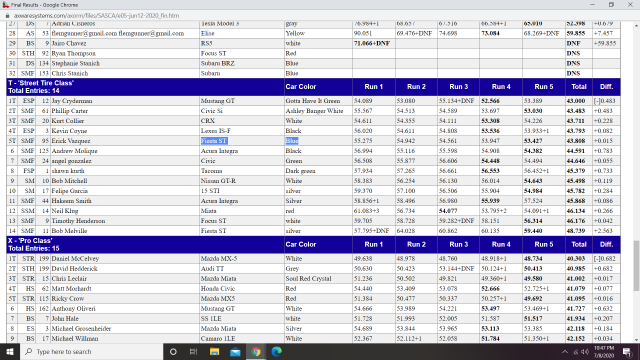Click driver name 'Kevin Coyne'

click(69, 131)
